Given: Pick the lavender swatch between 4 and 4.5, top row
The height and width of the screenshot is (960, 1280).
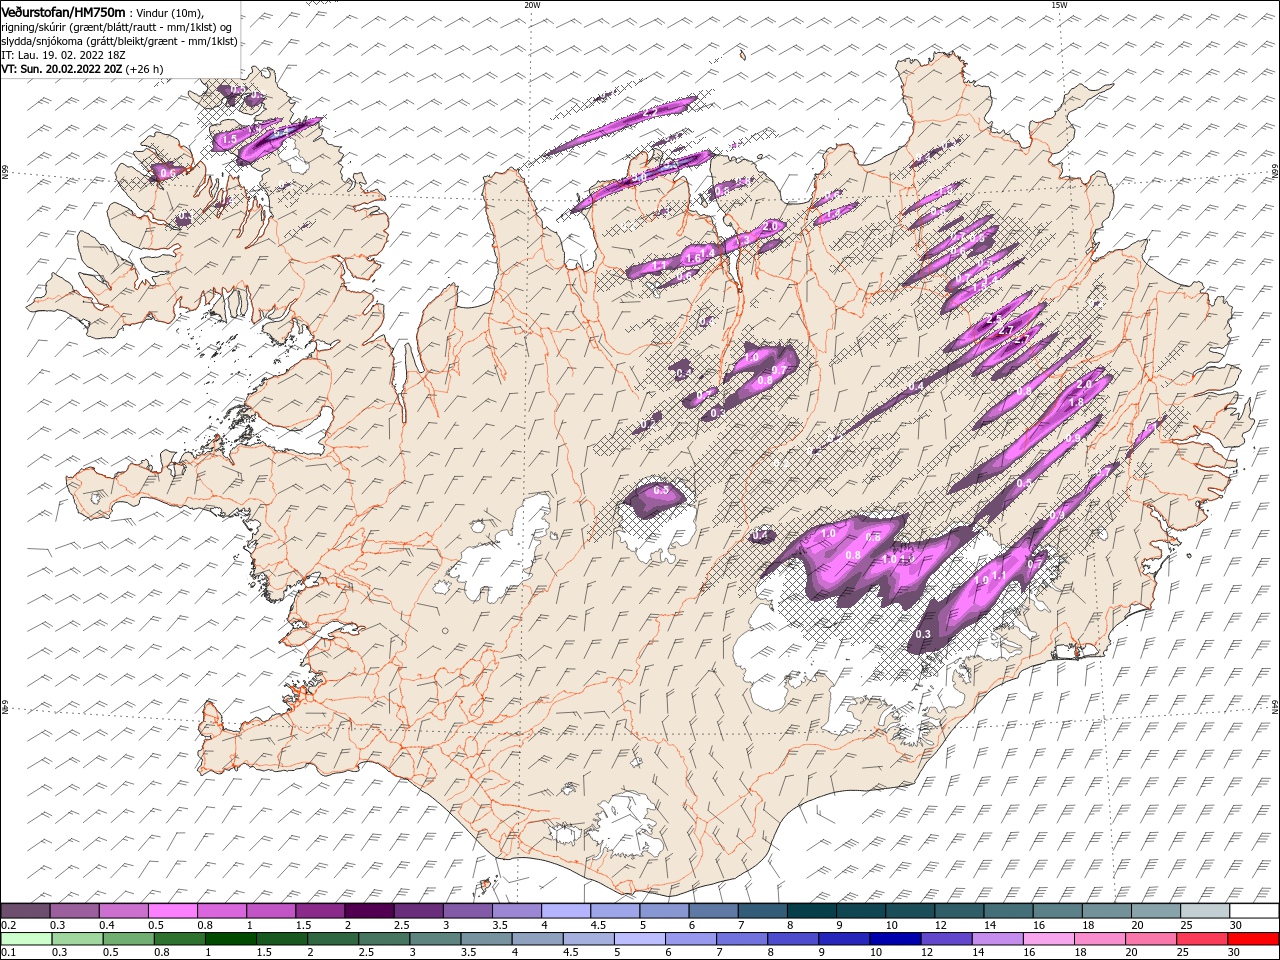Looking at the screenshot, I should point(566,911).
